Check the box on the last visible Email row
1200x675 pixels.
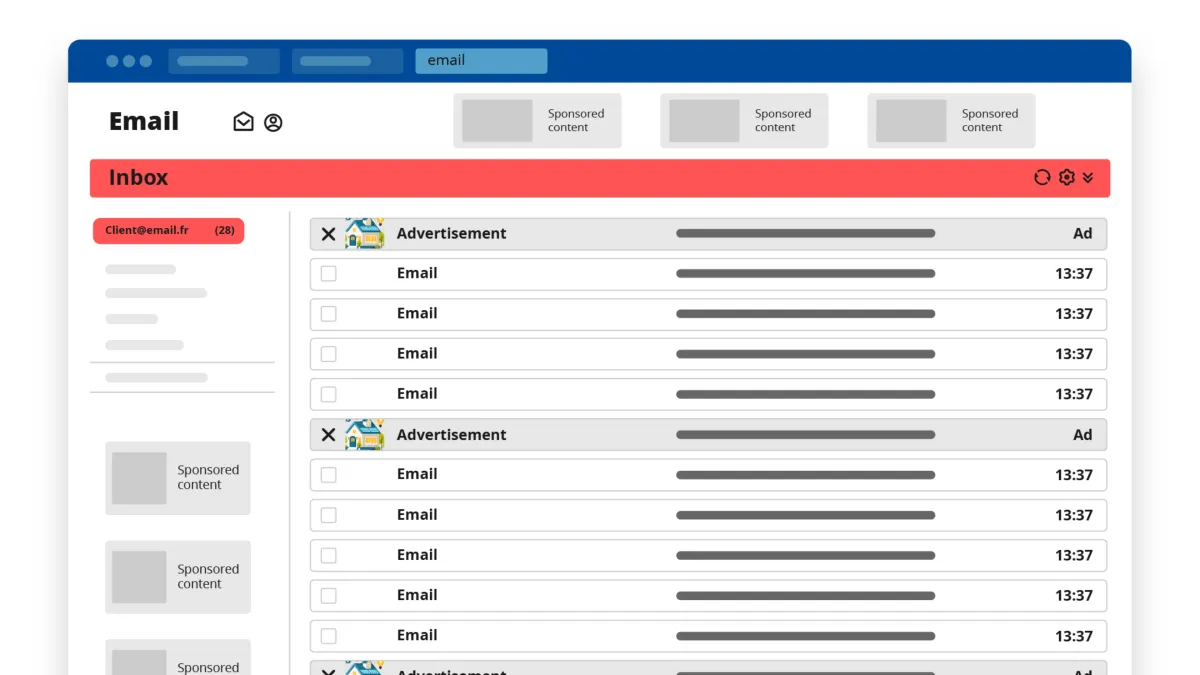click(x=328, y=636)
